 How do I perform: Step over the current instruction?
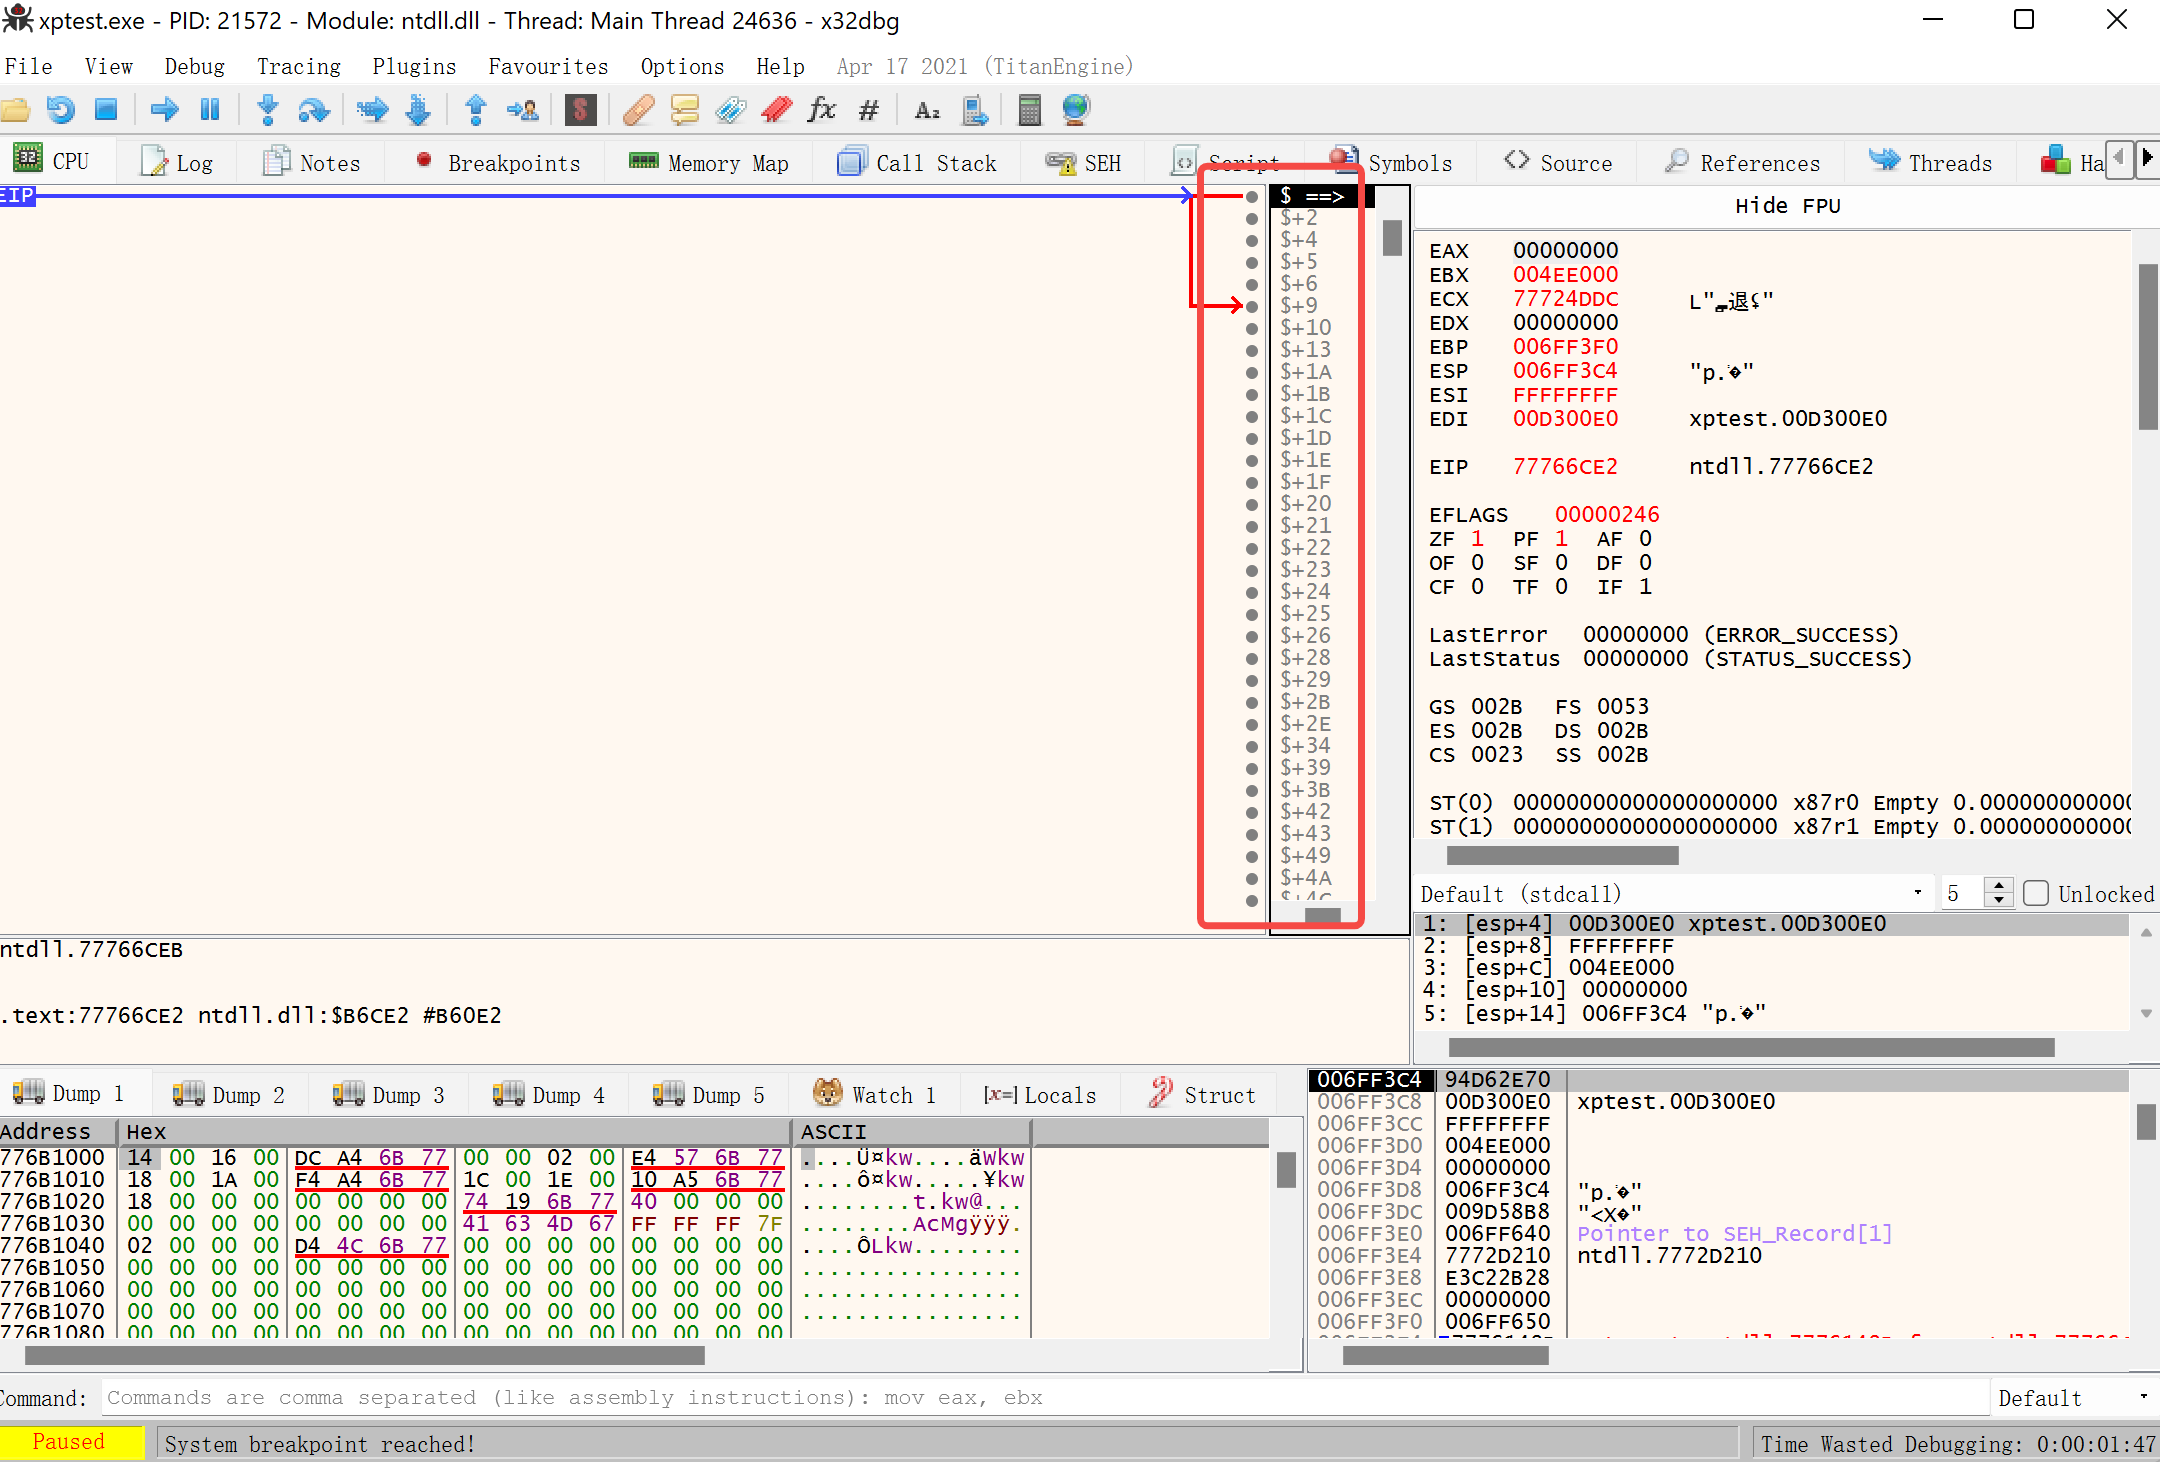[314, 110]
